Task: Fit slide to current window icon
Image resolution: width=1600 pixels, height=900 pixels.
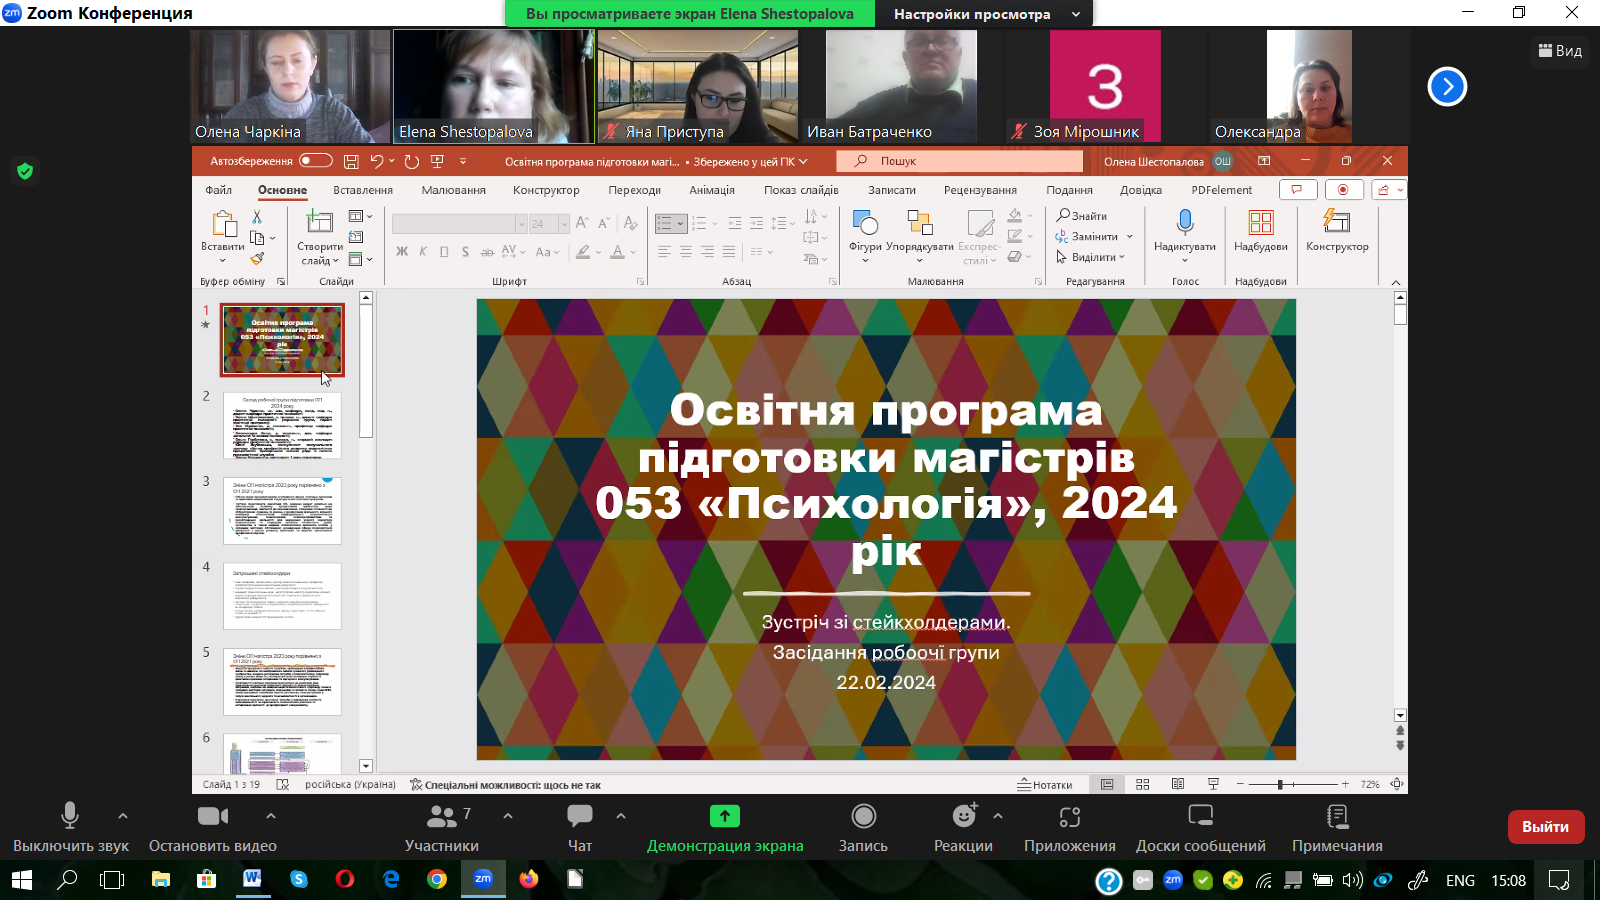Action: 1397,785
